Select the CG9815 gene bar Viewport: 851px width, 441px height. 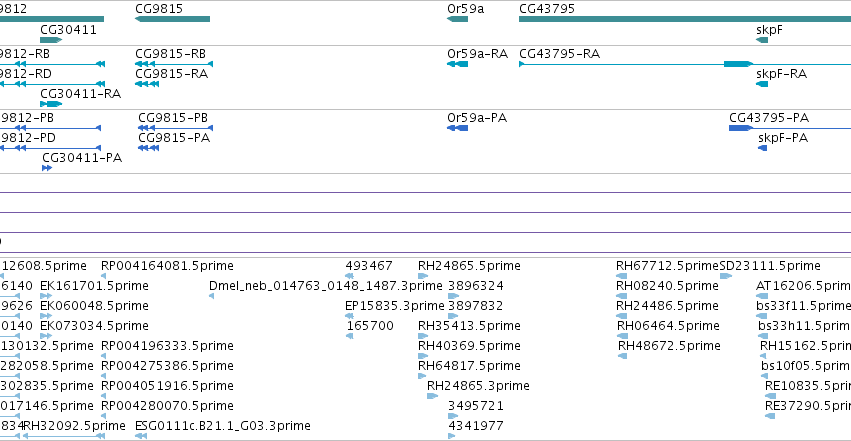[173, 19]
